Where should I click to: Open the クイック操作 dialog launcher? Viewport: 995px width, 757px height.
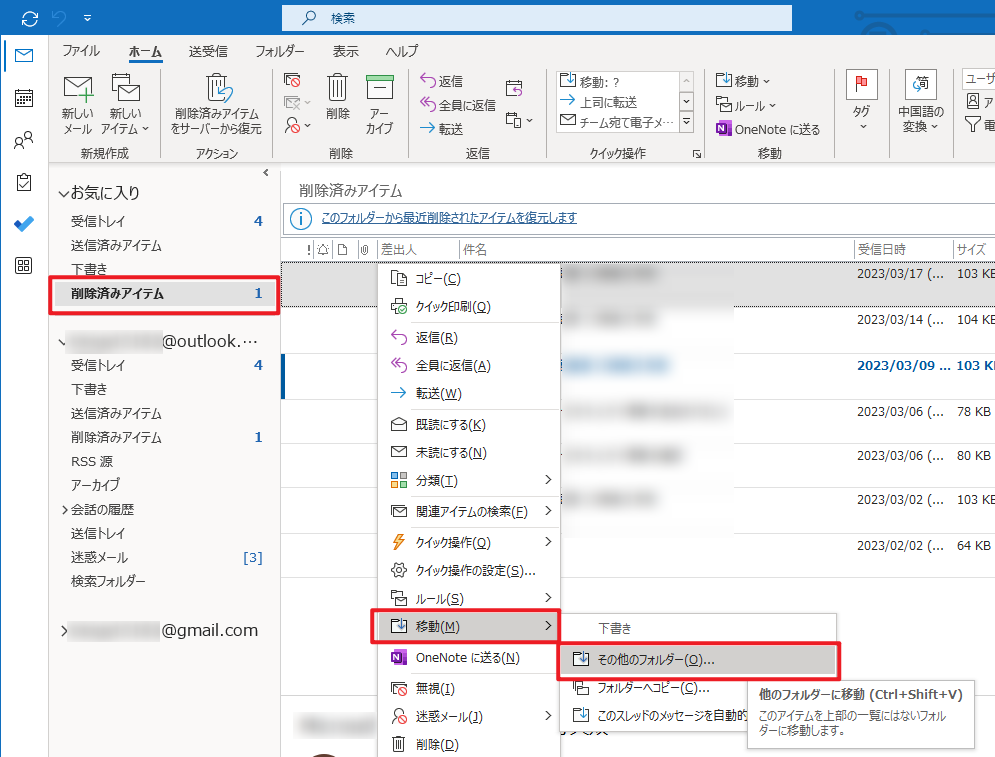click(x=697, y=154)
